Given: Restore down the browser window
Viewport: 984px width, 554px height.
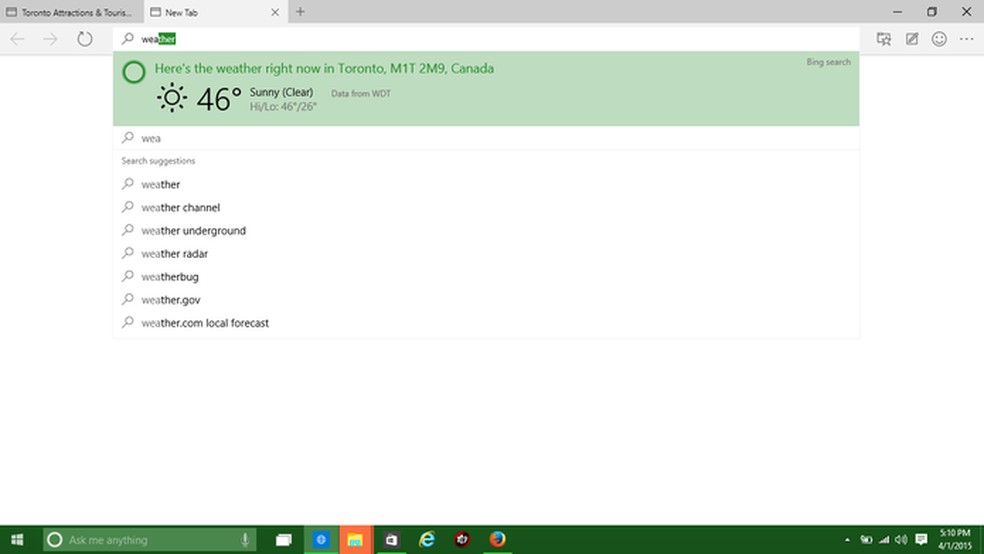Looking at the screenshot, I should tap(932, 12).
